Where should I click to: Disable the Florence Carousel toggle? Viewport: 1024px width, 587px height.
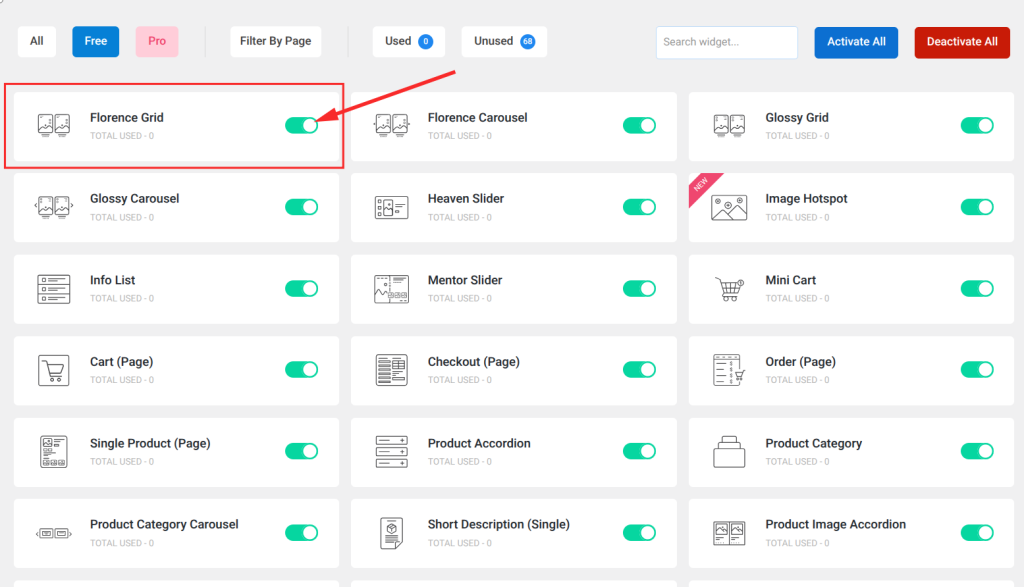[639, 125]
